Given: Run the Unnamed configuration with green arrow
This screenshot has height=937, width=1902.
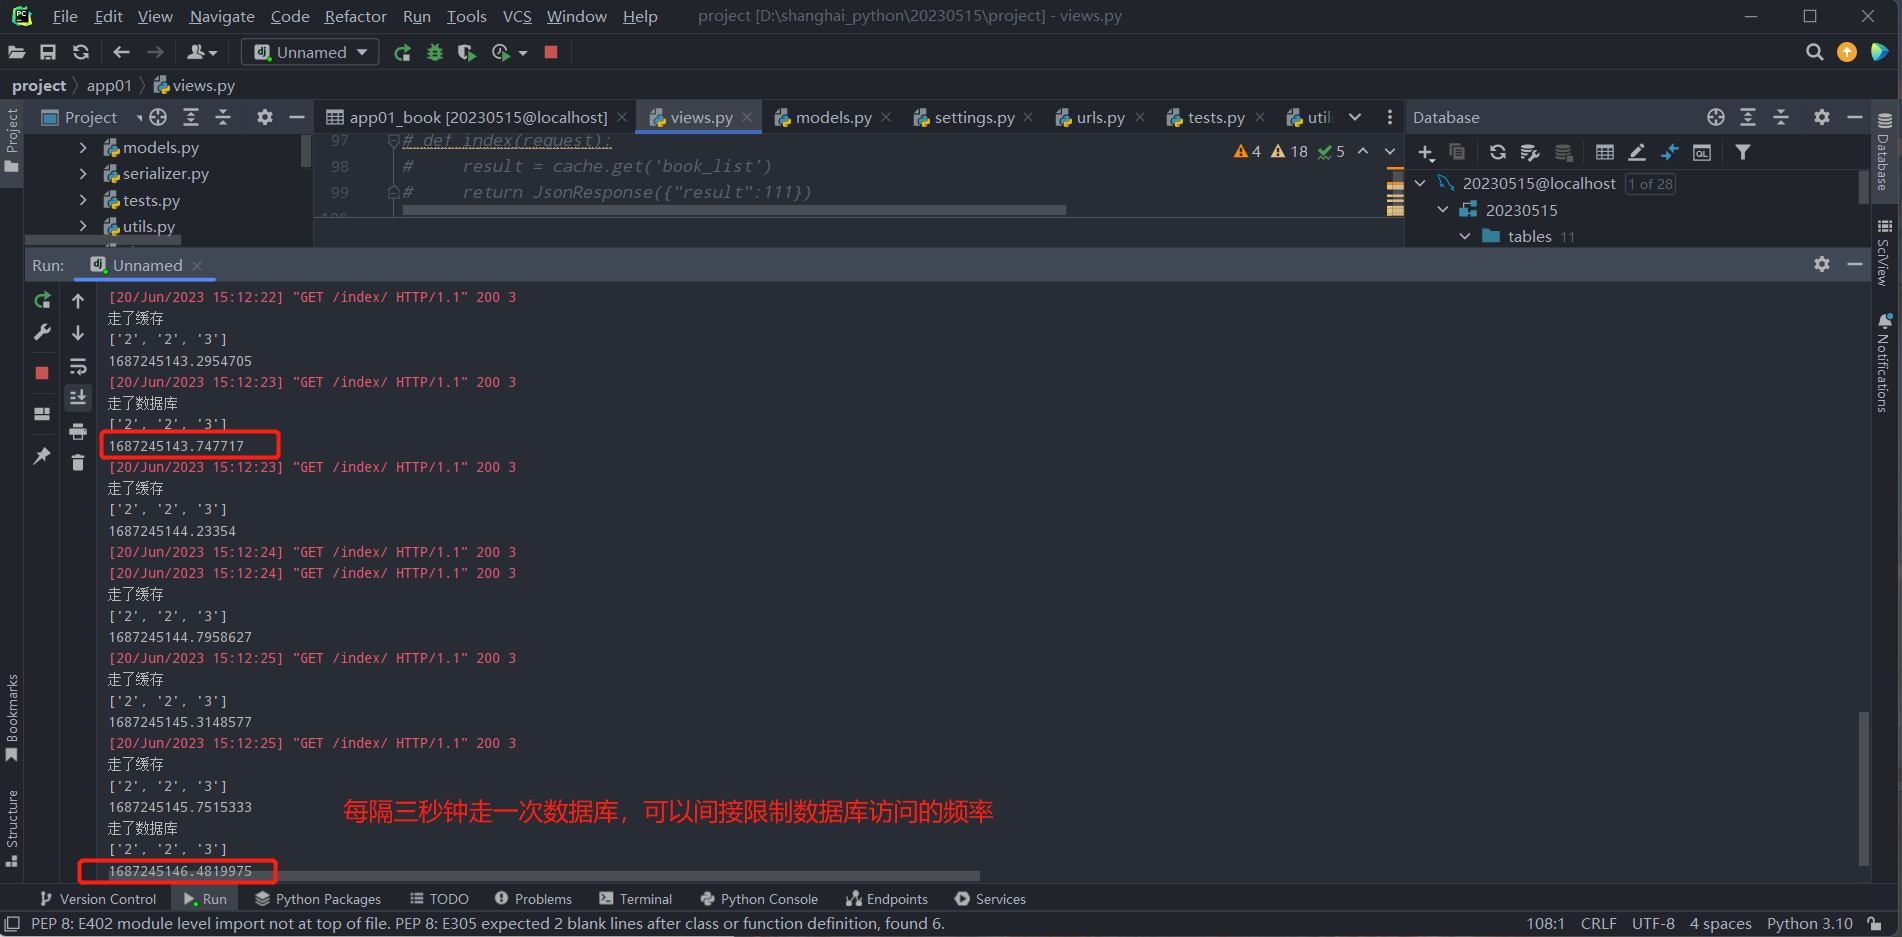Looking at the screenshot, I should [402, 52].
